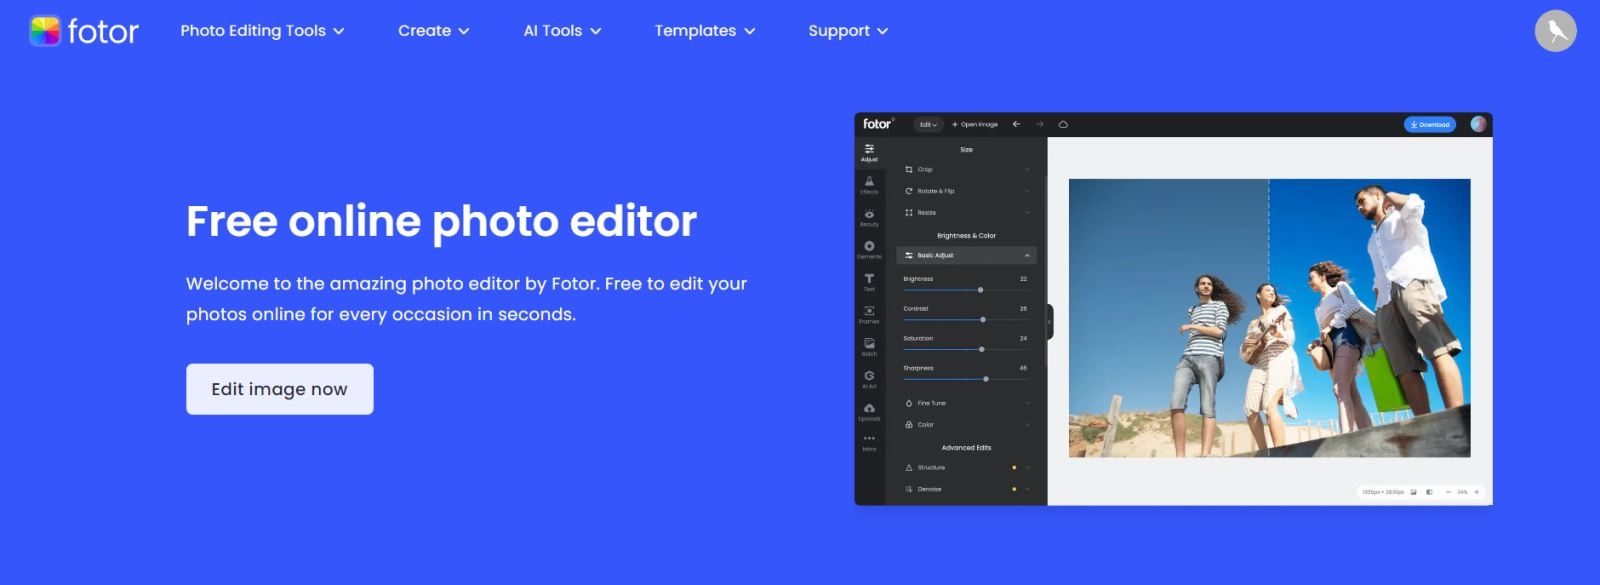This screenshot has height=585, width=1600.
Task: Open the Uploads panel in the sidebar
Action: pyautogui.click(x=869, y=411)
